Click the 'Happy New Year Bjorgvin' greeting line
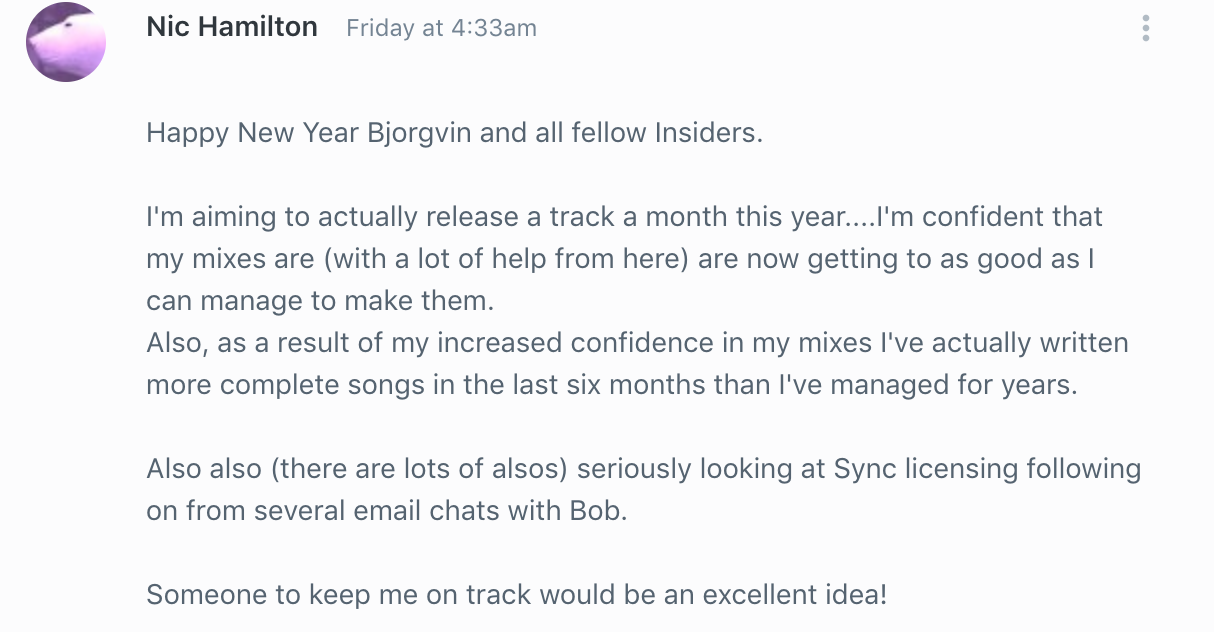 coord(454,132)
